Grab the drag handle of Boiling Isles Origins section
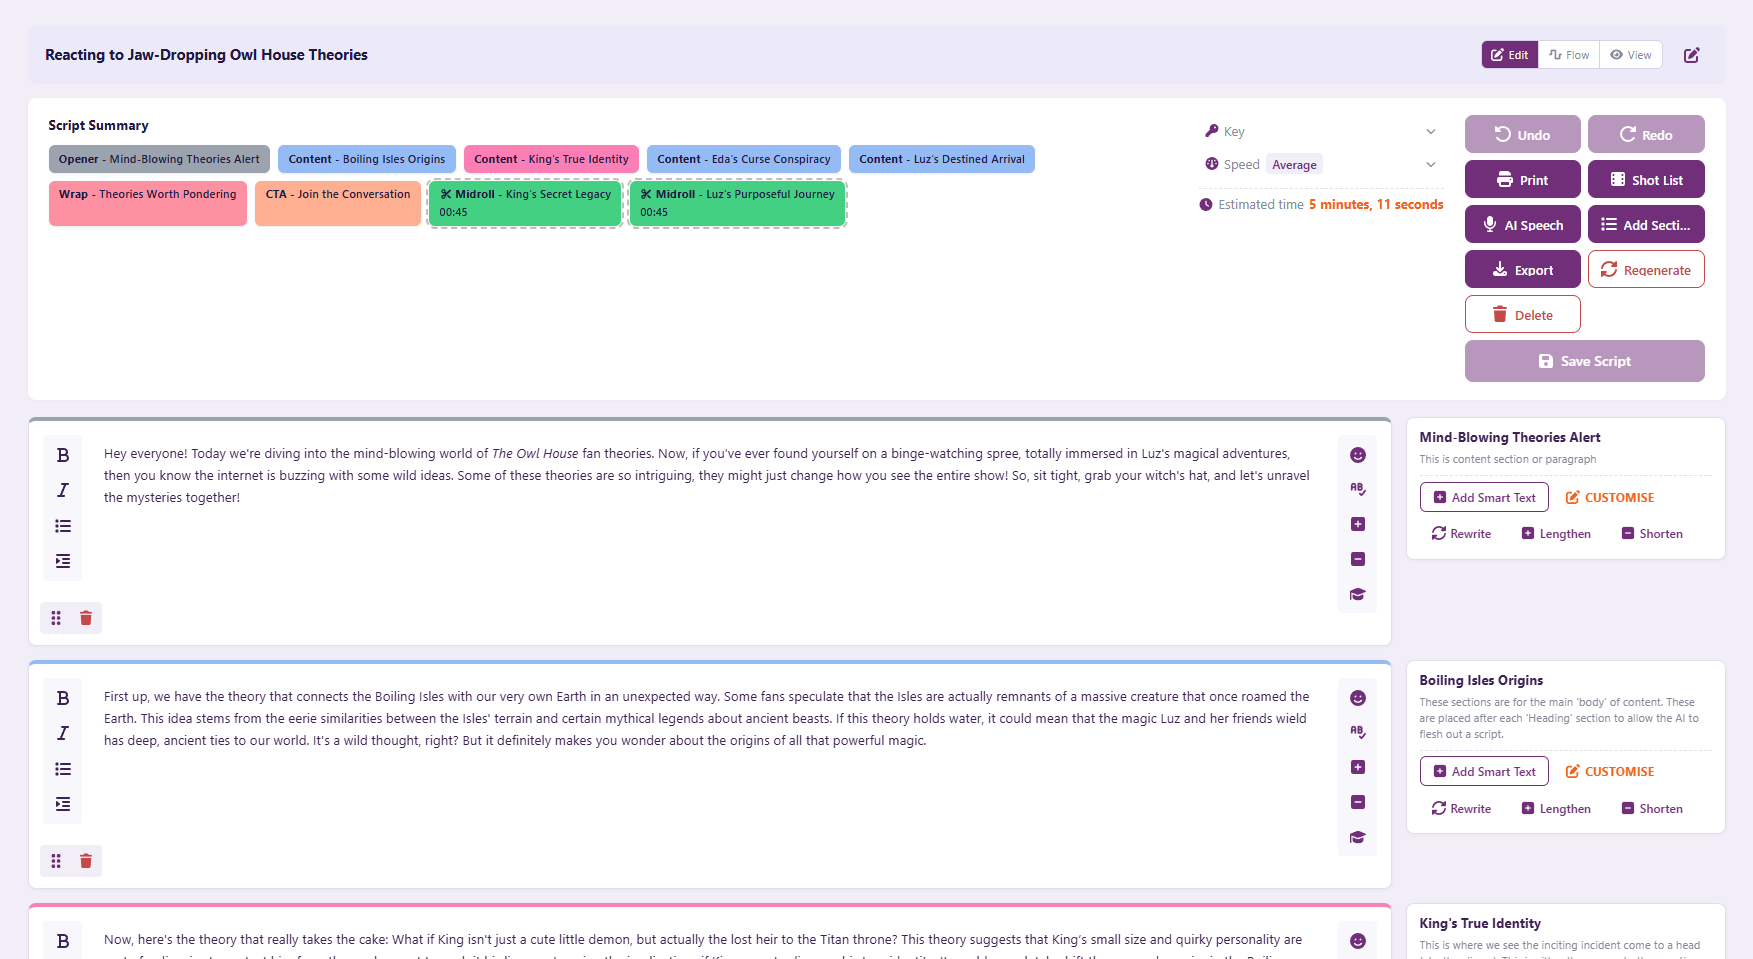Viewport: 1753px width, 959px height. (x=56, y=861)
